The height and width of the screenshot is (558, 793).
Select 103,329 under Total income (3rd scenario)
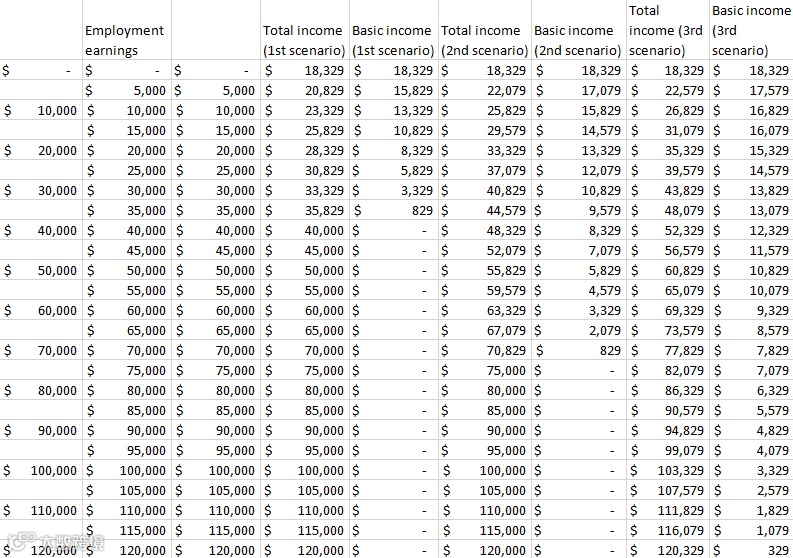[681, 470]
